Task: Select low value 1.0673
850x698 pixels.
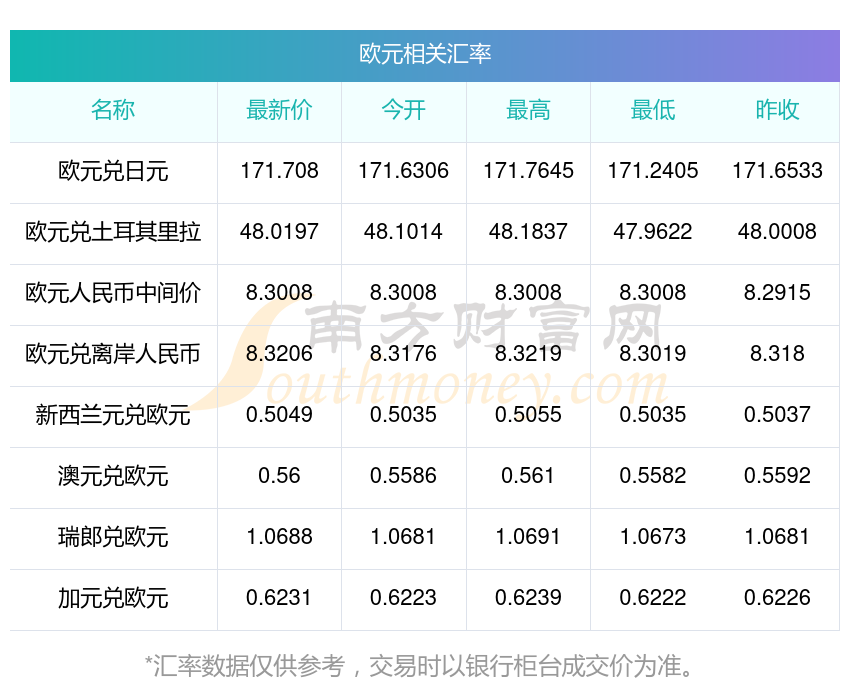Action: point(653,537)
